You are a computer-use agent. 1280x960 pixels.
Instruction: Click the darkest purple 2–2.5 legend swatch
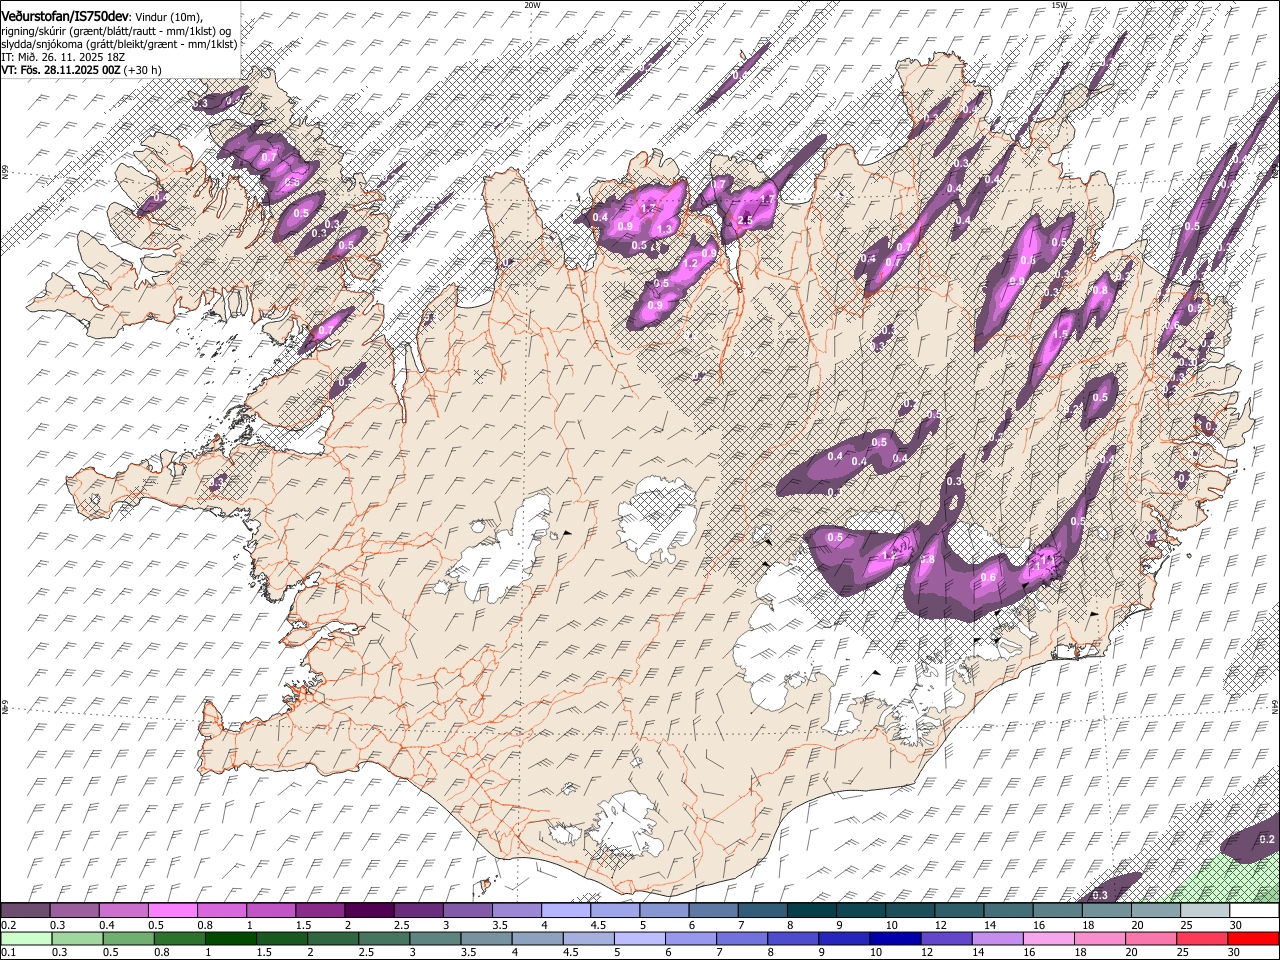tap(369, 911)
